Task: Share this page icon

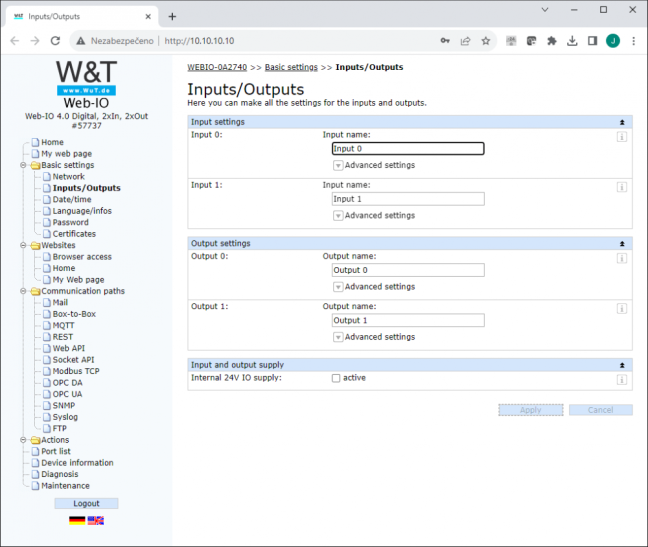Action: pos(465,41)
